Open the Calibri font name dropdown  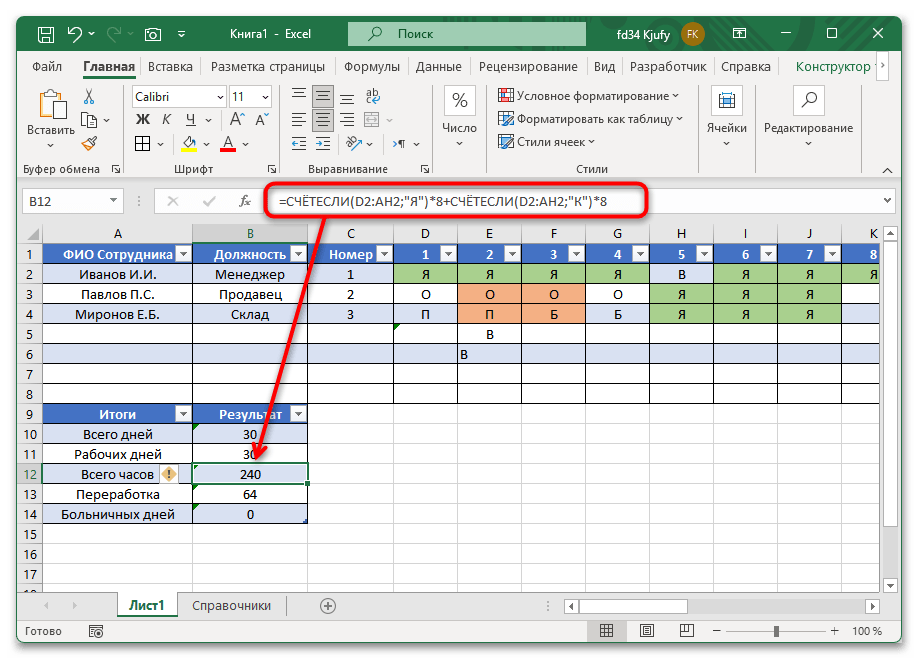pos(219,97)
